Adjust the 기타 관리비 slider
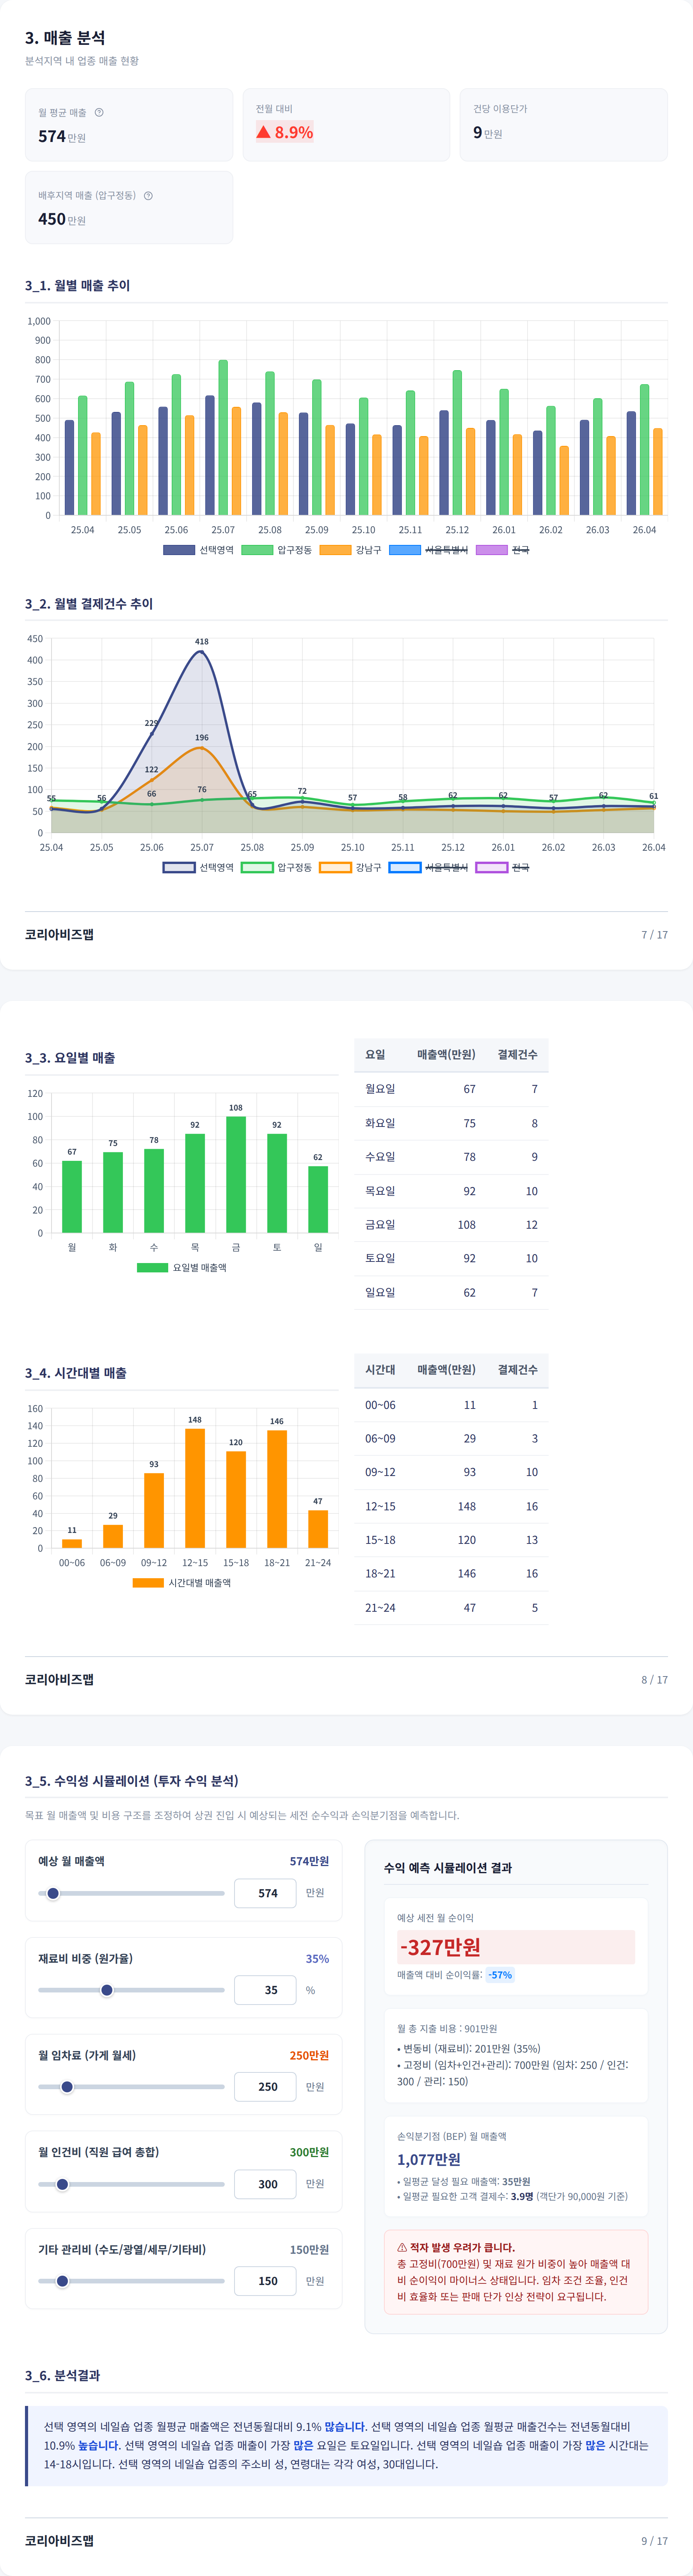This screenshot has width=693, height=2576. [x=131, y=2281]
